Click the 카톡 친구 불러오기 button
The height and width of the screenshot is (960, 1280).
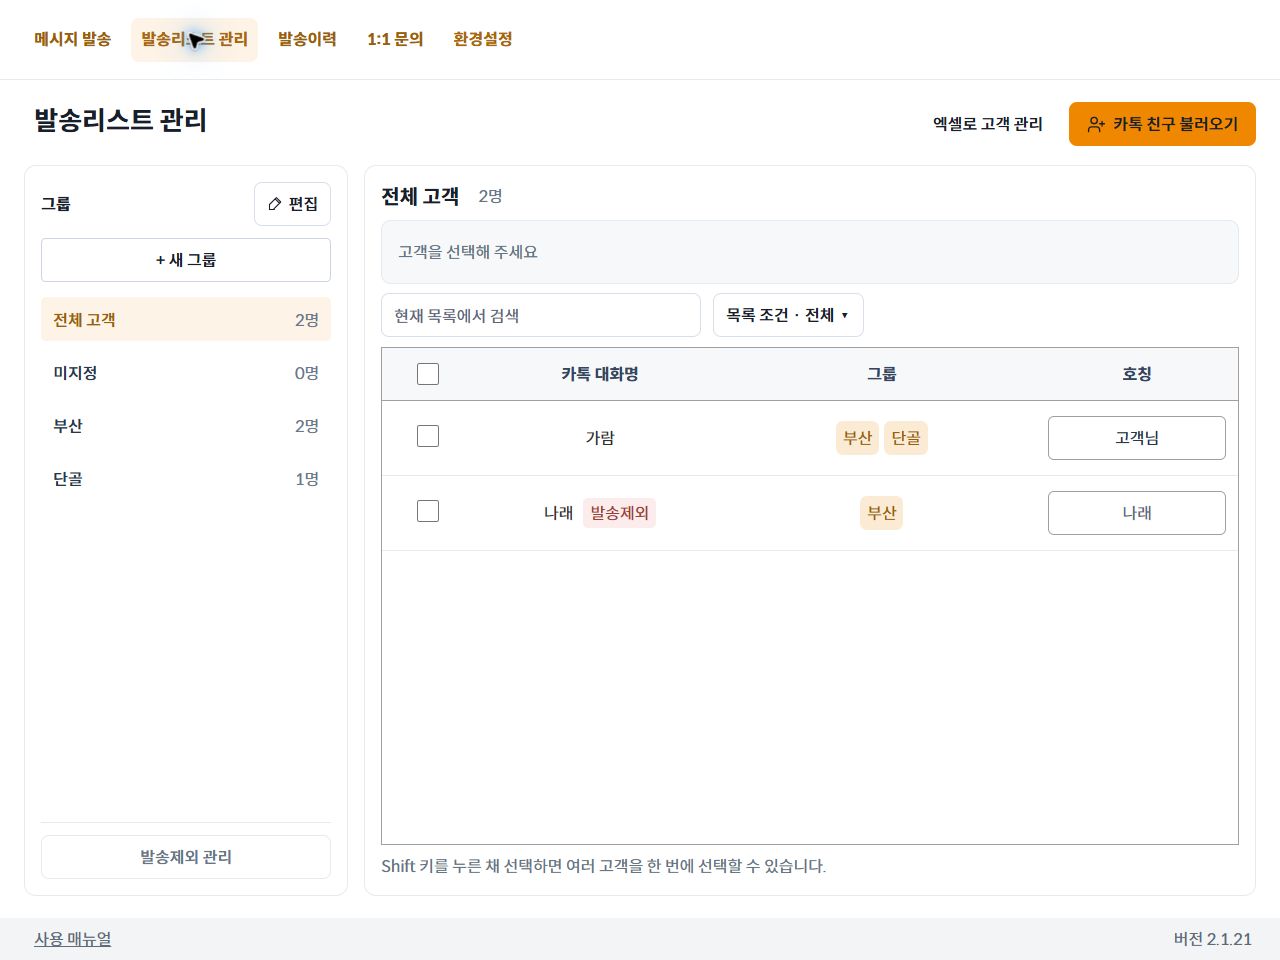[1162, 124]
